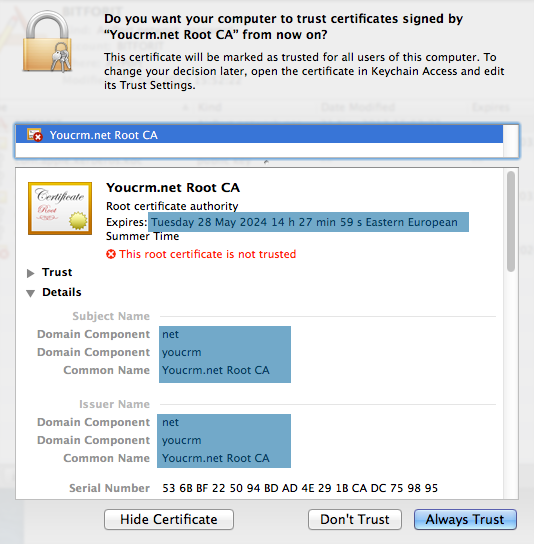534x544 pixels.
Task: Click the split pane resize handle
Action: pos(266,162)
